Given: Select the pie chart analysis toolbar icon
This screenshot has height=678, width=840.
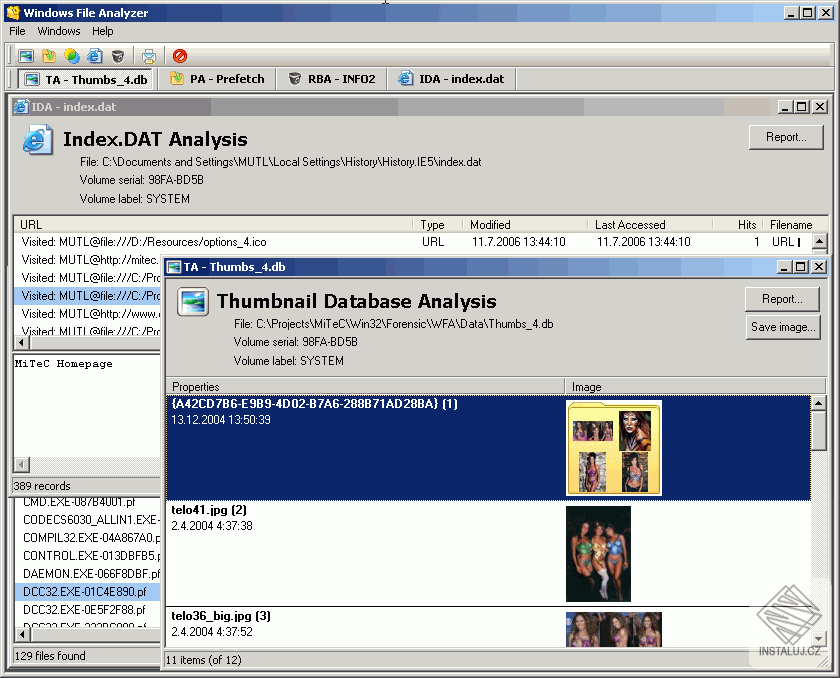Looking at the screenshot, I should pyautogui.click(x=70, y=56).
